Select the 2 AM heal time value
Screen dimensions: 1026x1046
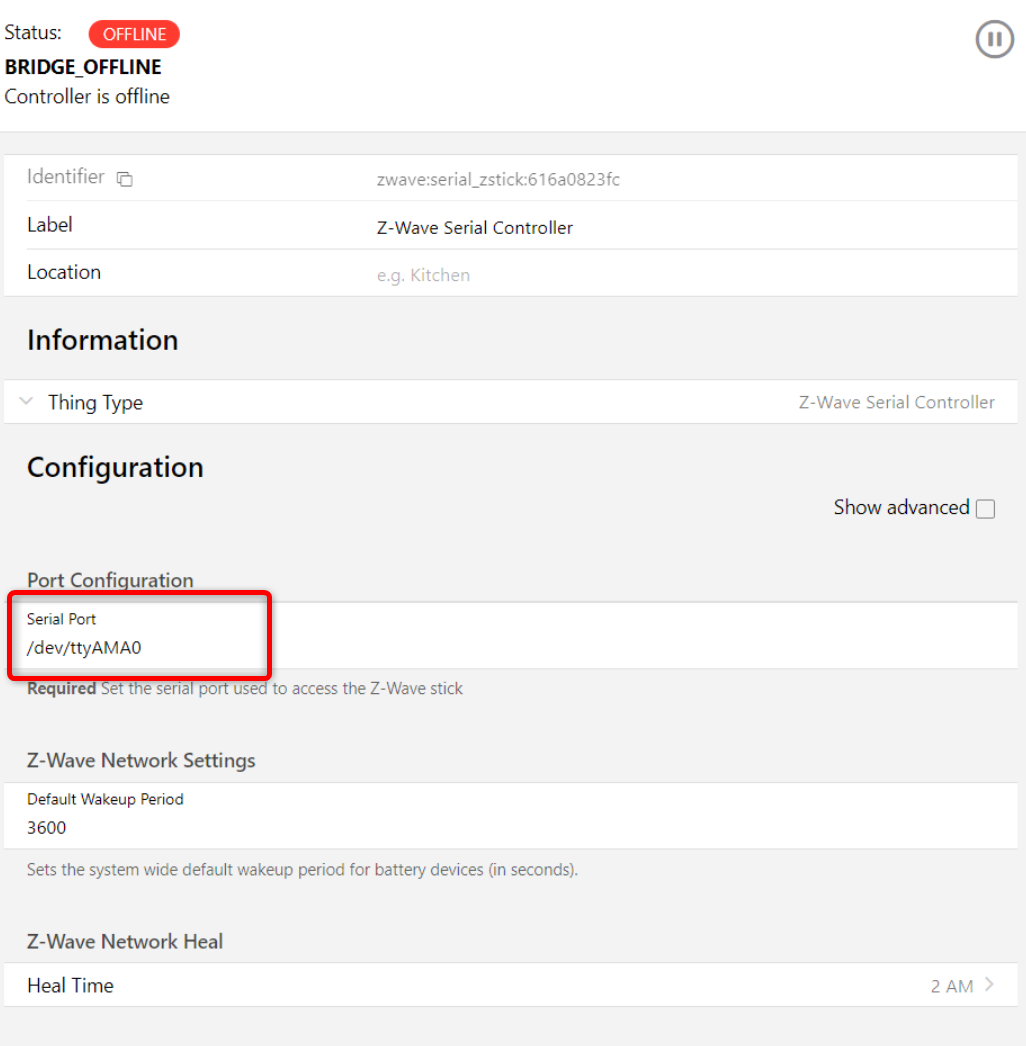(x=951, y=986)
